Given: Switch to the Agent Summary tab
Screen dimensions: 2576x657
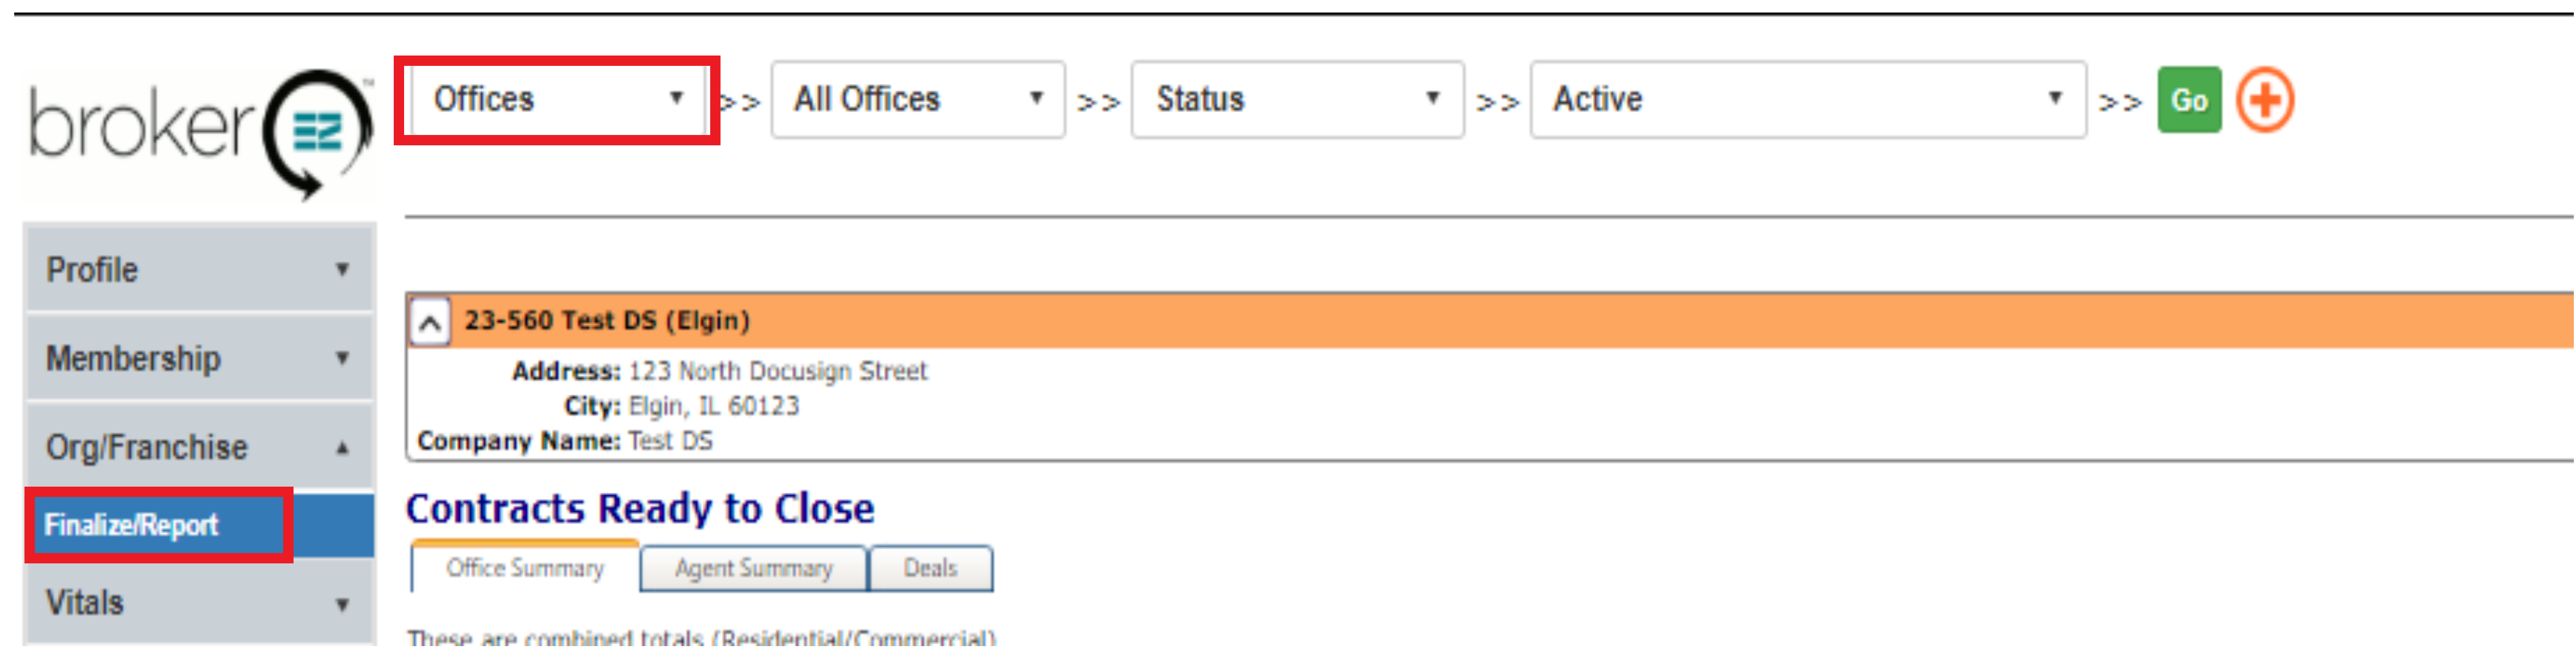Looking at the screenshot, I should point(753,569).
